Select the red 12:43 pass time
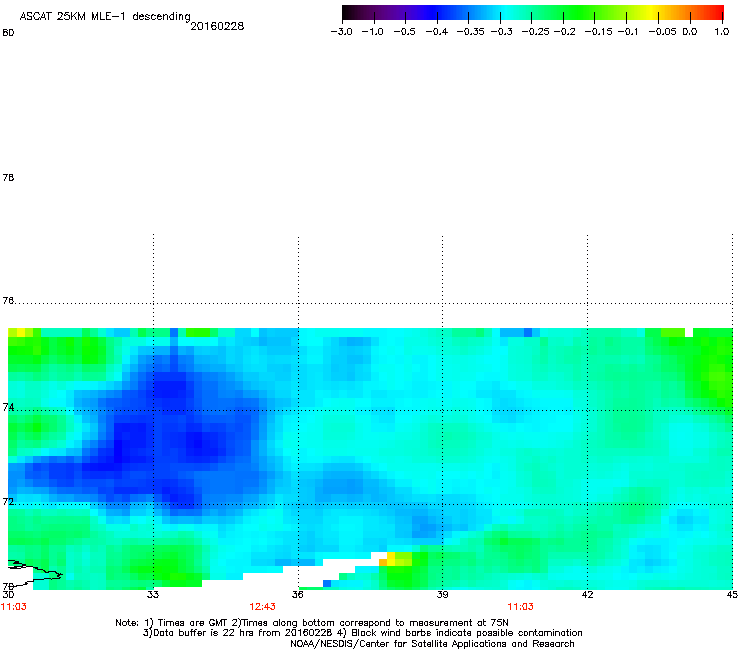740x650 pixels. [x=262, y=607]
